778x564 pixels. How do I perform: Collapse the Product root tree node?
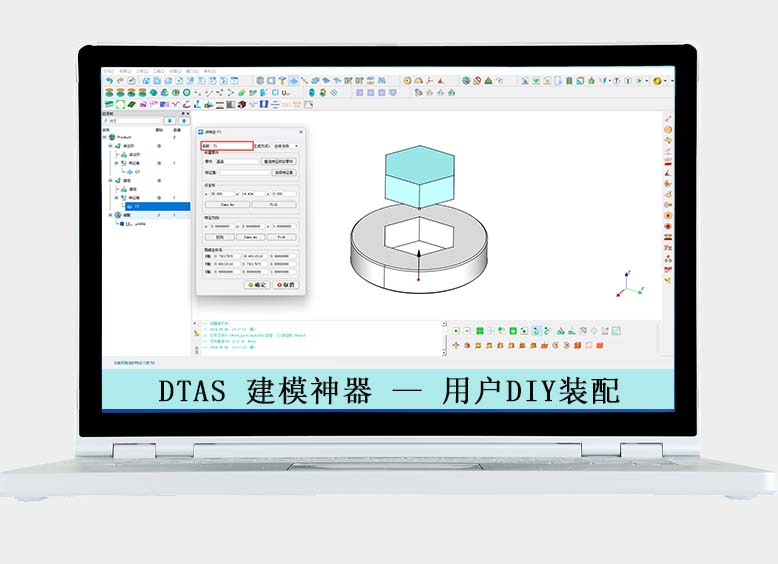pyautogui.click(x=105, y=137)
